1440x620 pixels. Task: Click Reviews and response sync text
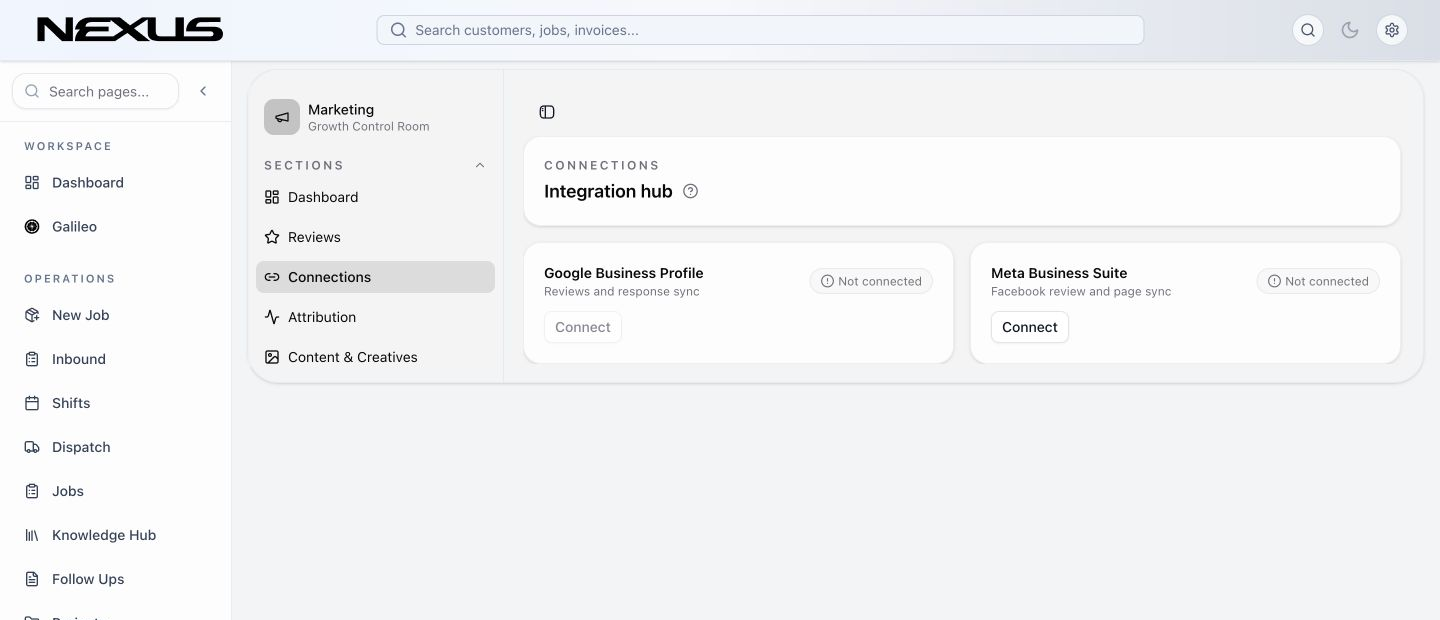(x=622, y=292)
